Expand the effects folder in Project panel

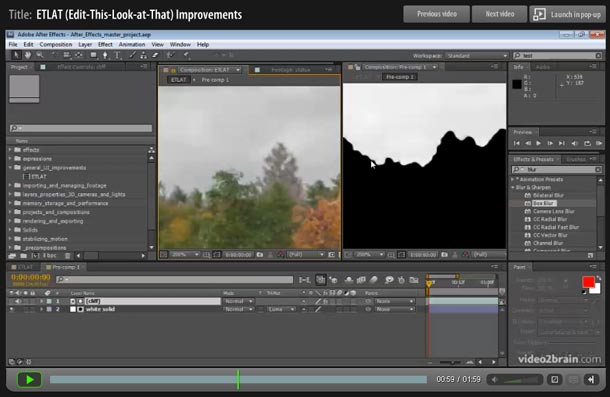(x=10, y=150)
